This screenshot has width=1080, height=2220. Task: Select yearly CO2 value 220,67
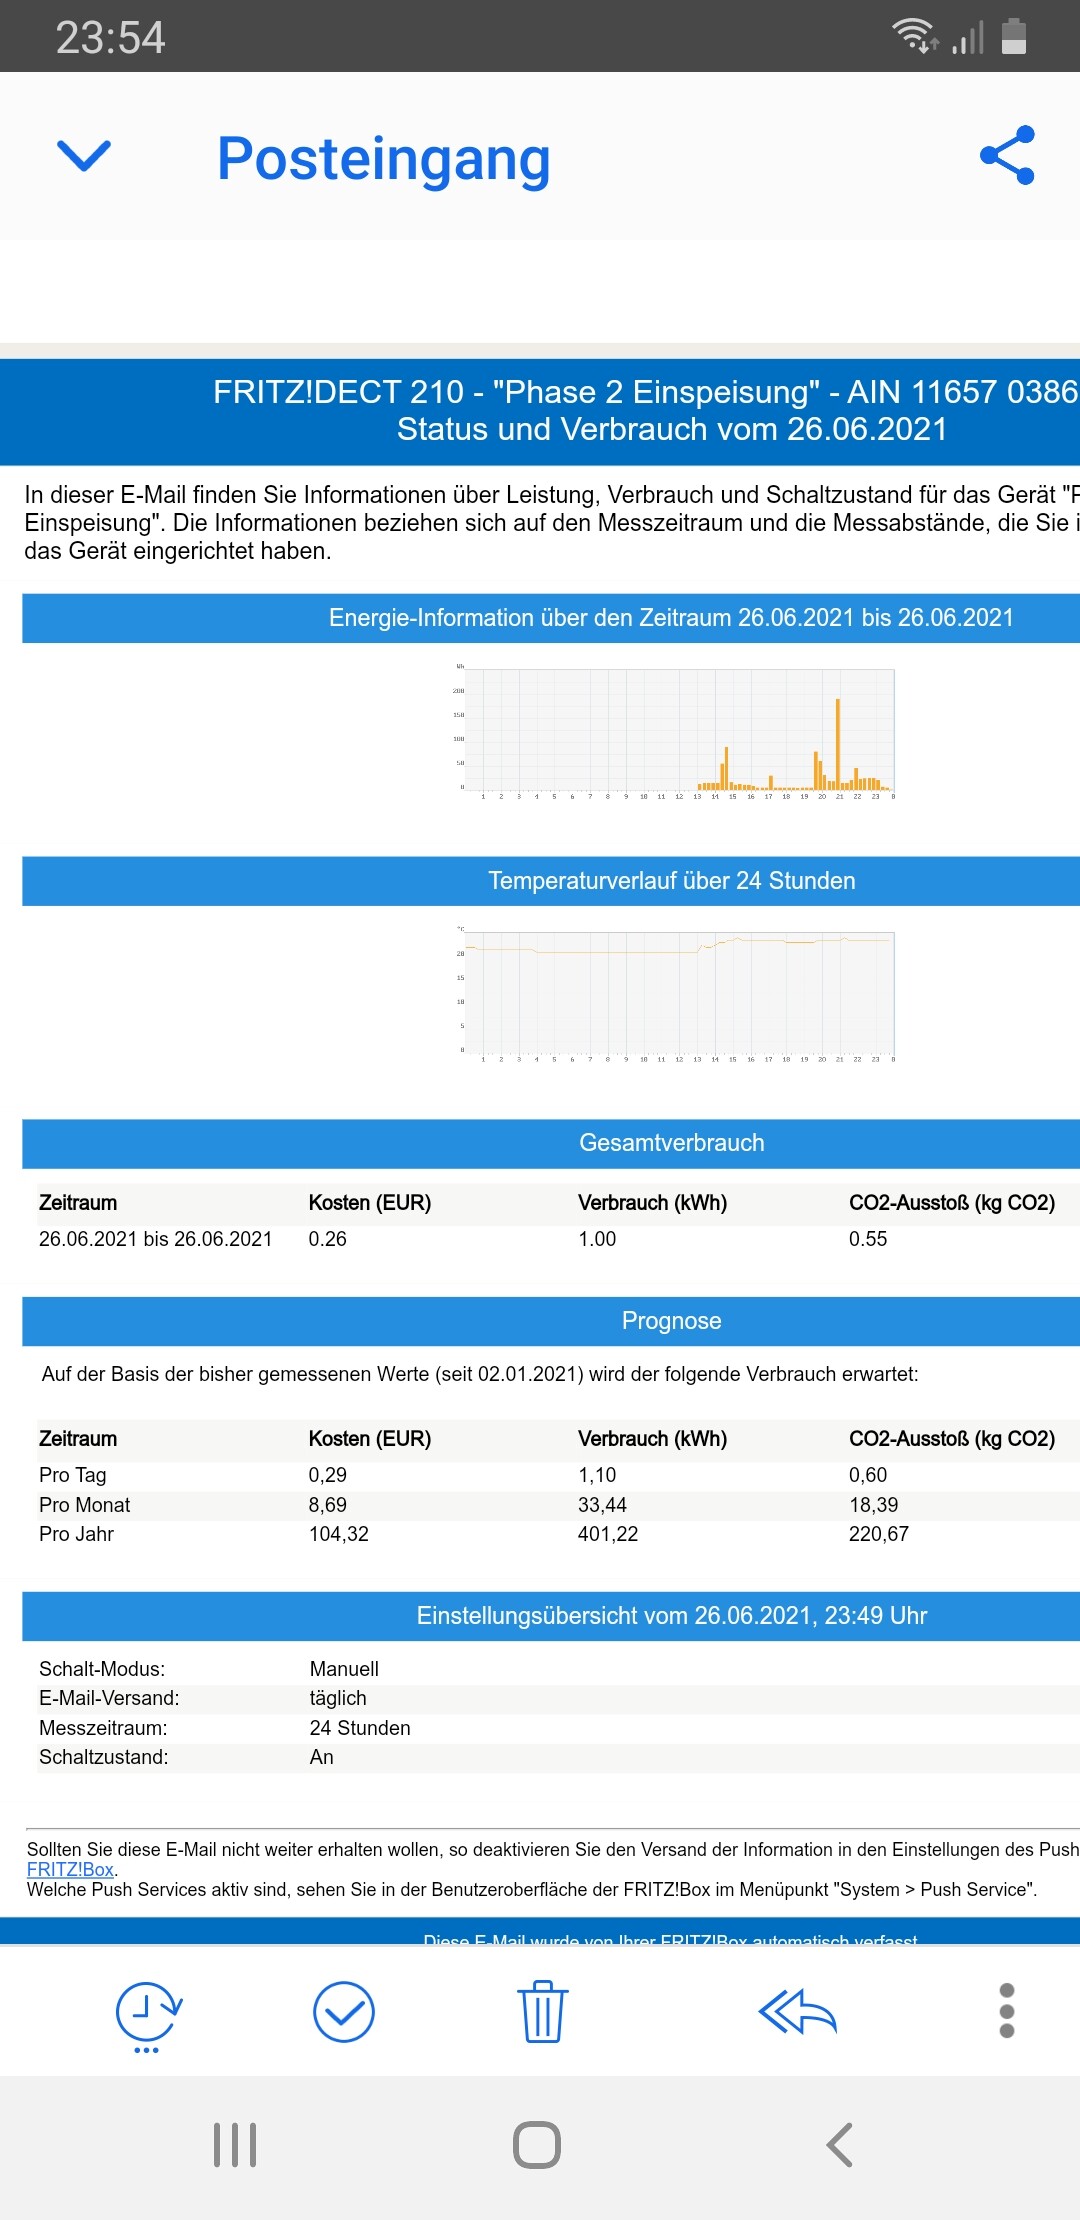tap(879, 1534)
